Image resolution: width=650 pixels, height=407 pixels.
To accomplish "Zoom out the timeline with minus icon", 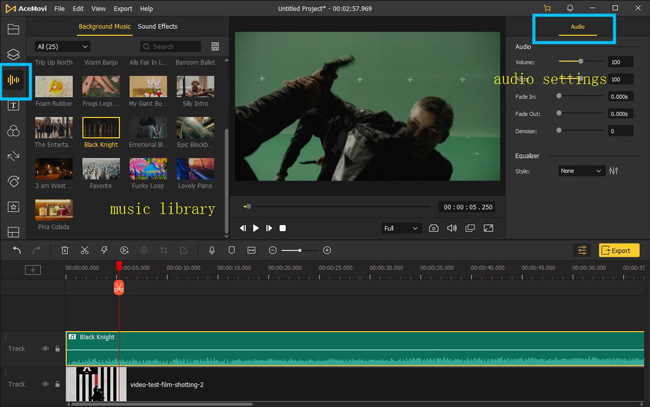I will click(x=273, y=250).
